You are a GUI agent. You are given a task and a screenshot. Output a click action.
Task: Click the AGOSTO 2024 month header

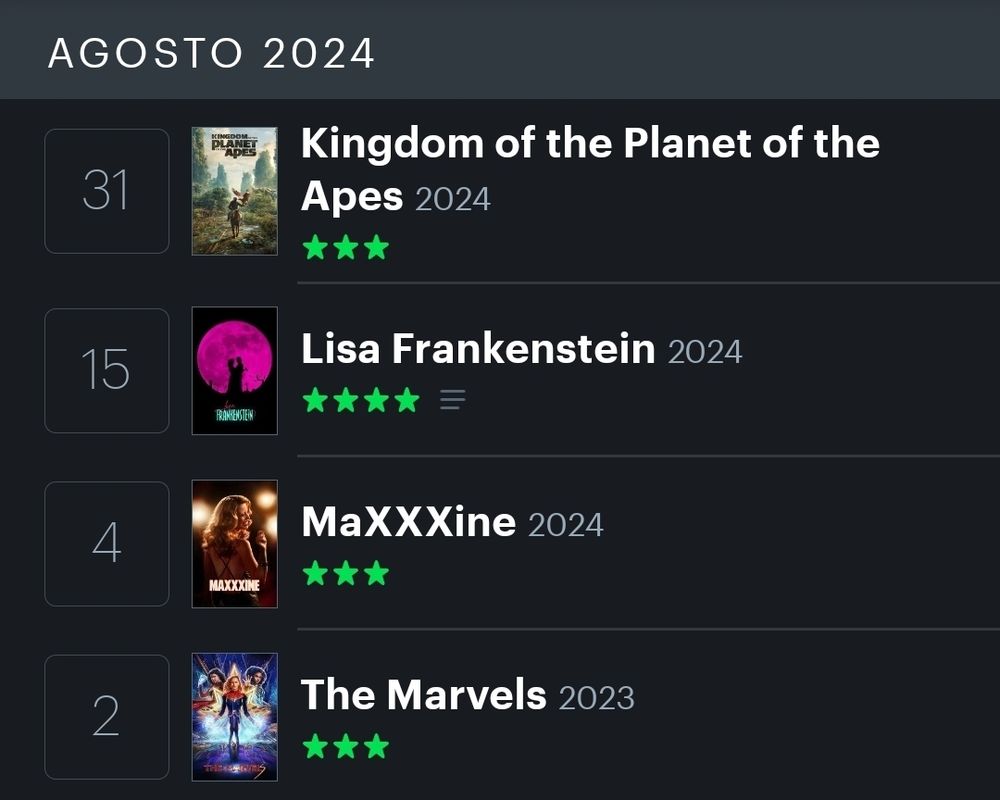click(211, 53)
